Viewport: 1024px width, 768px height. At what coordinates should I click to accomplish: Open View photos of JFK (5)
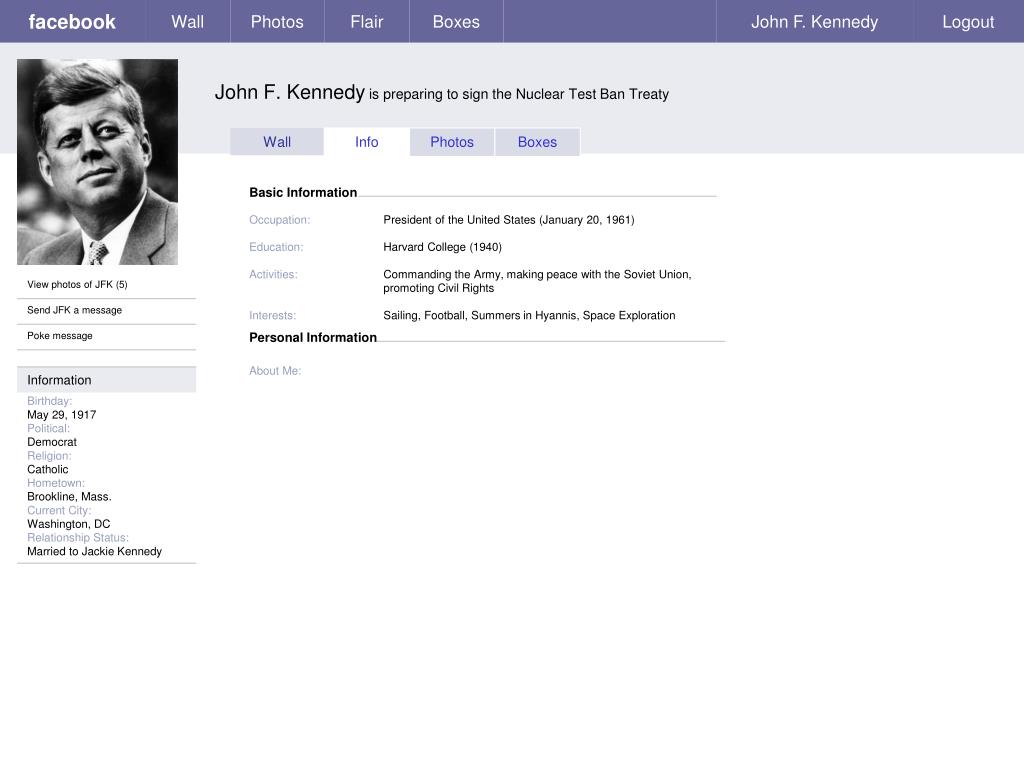(77, 284)
